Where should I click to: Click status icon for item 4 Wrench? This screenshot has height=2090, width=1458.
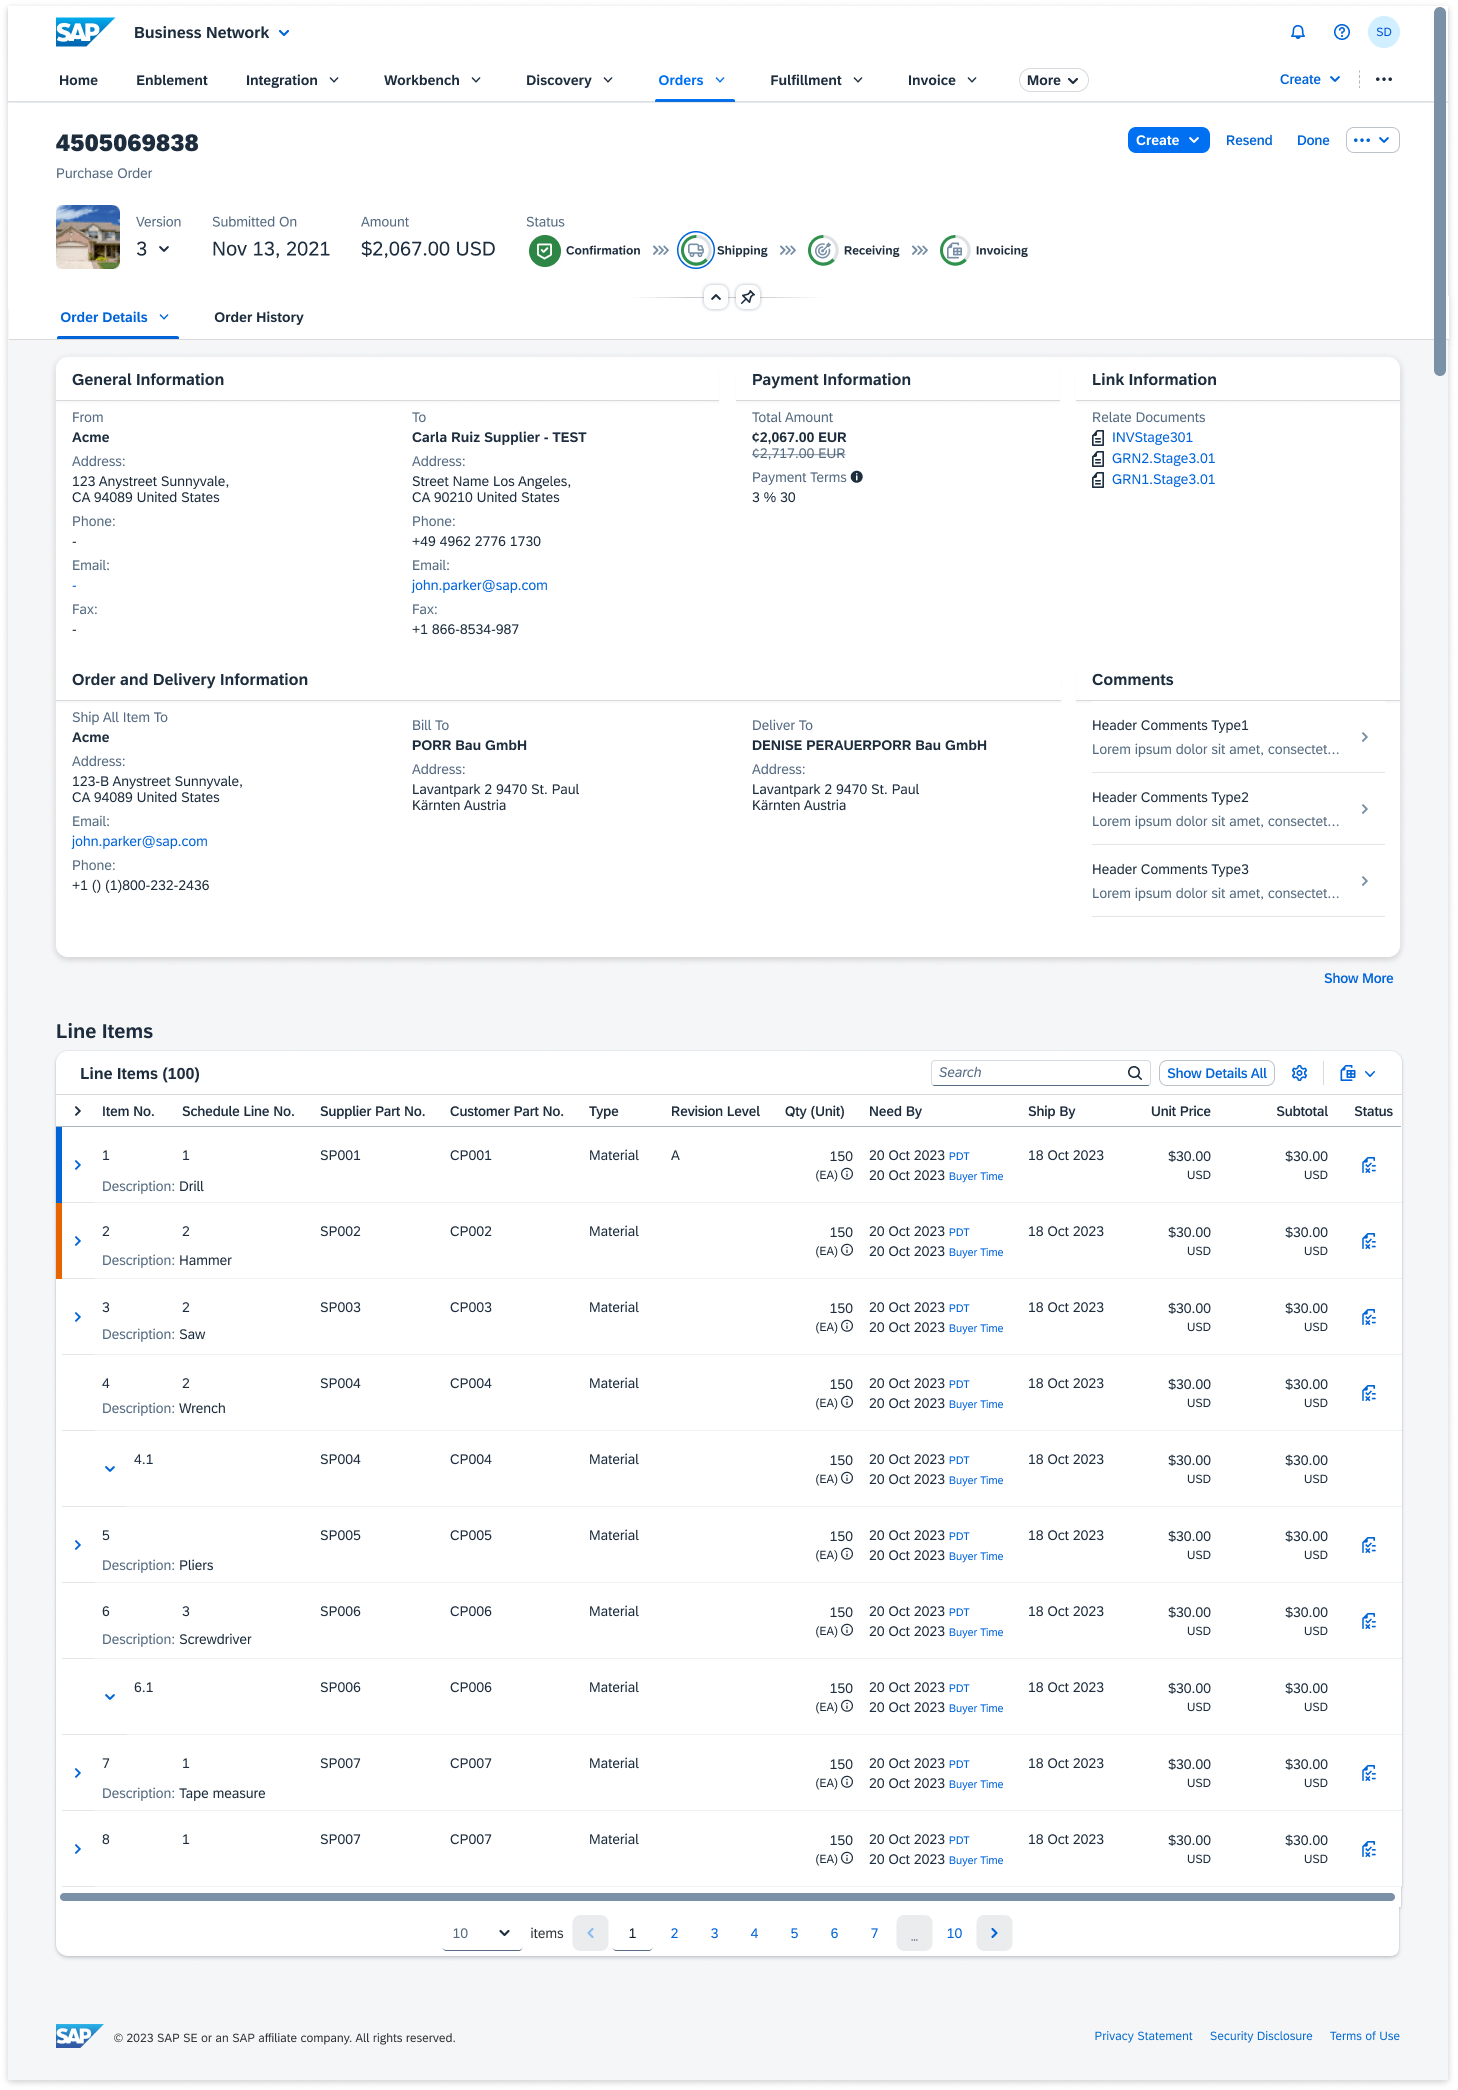pyautogui.click(x=1369, y=1393)
